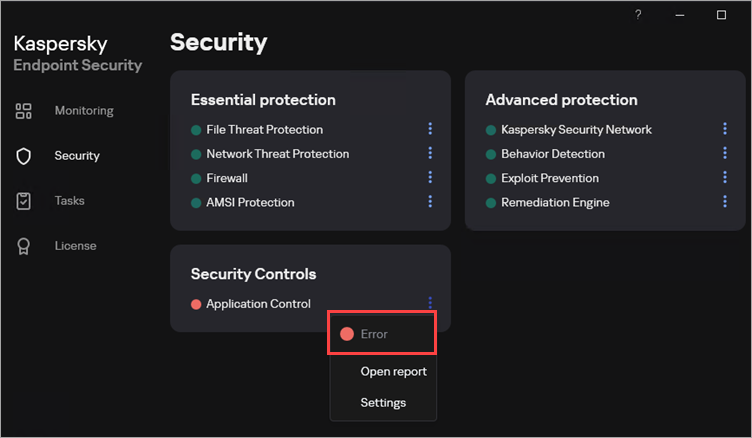
Task: Select Open report from context menu
Action: point(393,371)
